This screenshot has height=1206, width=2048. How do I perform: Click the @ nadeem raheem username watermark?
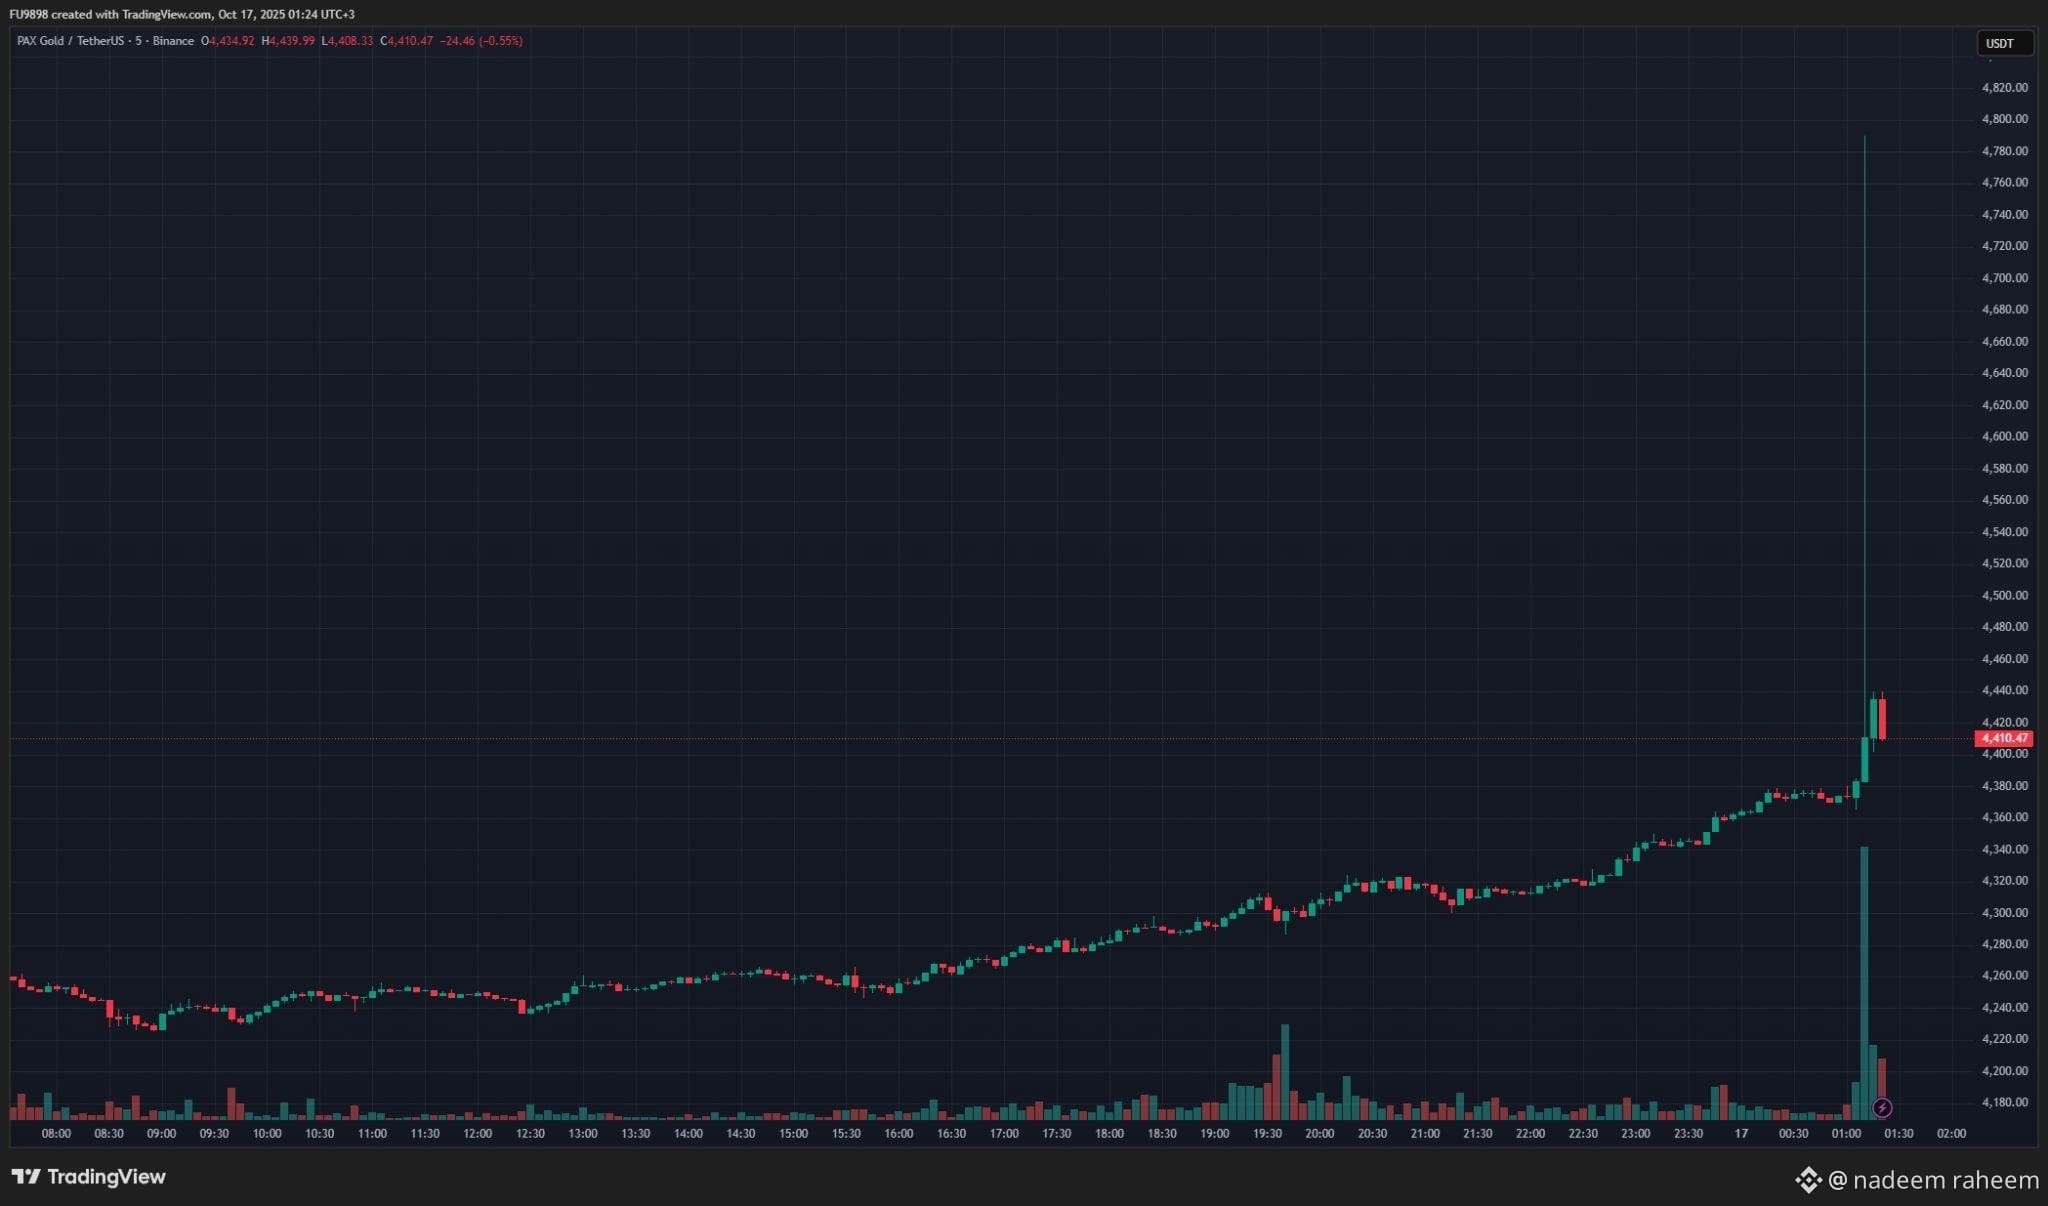click(x=1933, y=1180)
